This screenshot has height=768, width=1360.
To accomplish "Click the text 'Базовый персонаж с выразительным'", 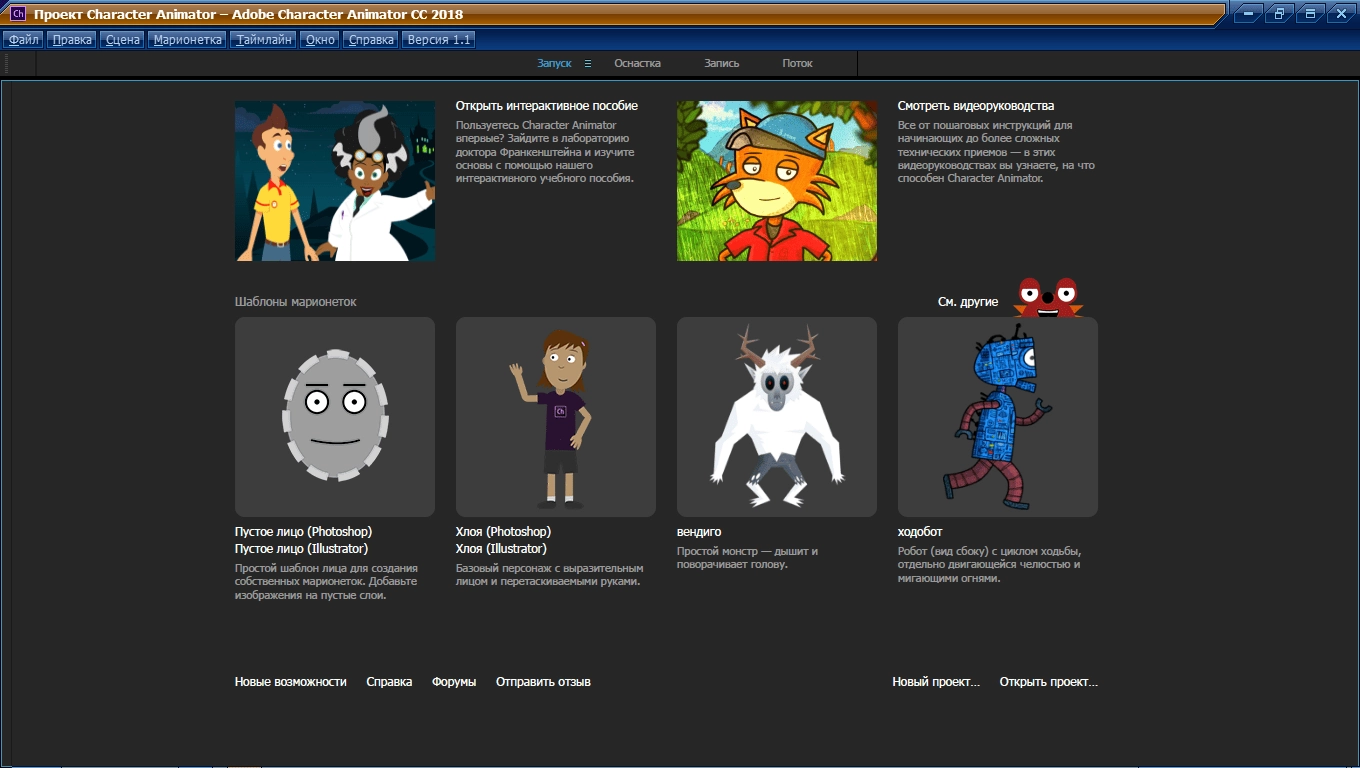I will click(x=550, y=568).
